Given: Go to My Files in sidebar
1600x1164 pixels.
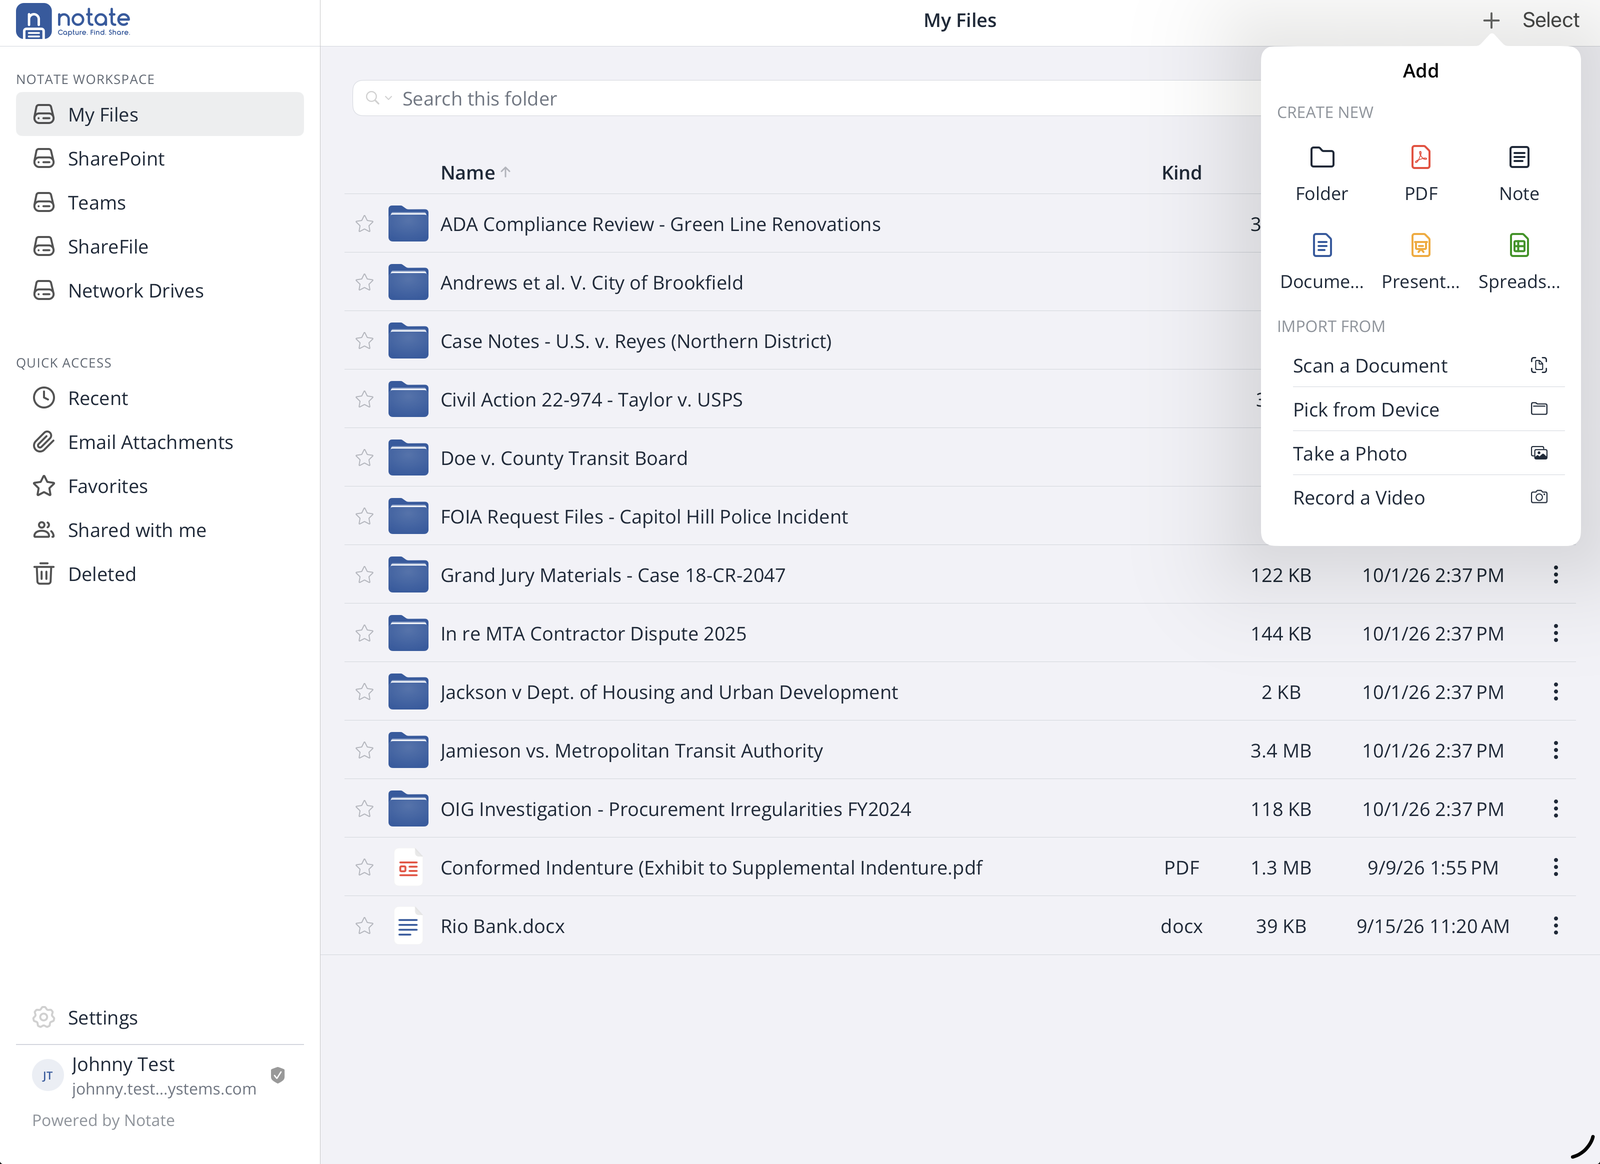Looking at the screenshot, I should pyautogui.click(x=160, y=115).
